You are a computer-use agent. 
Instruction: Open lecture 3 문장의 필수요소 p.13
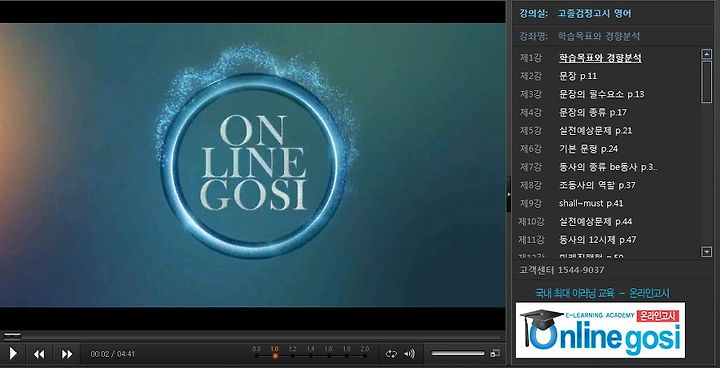602,94
